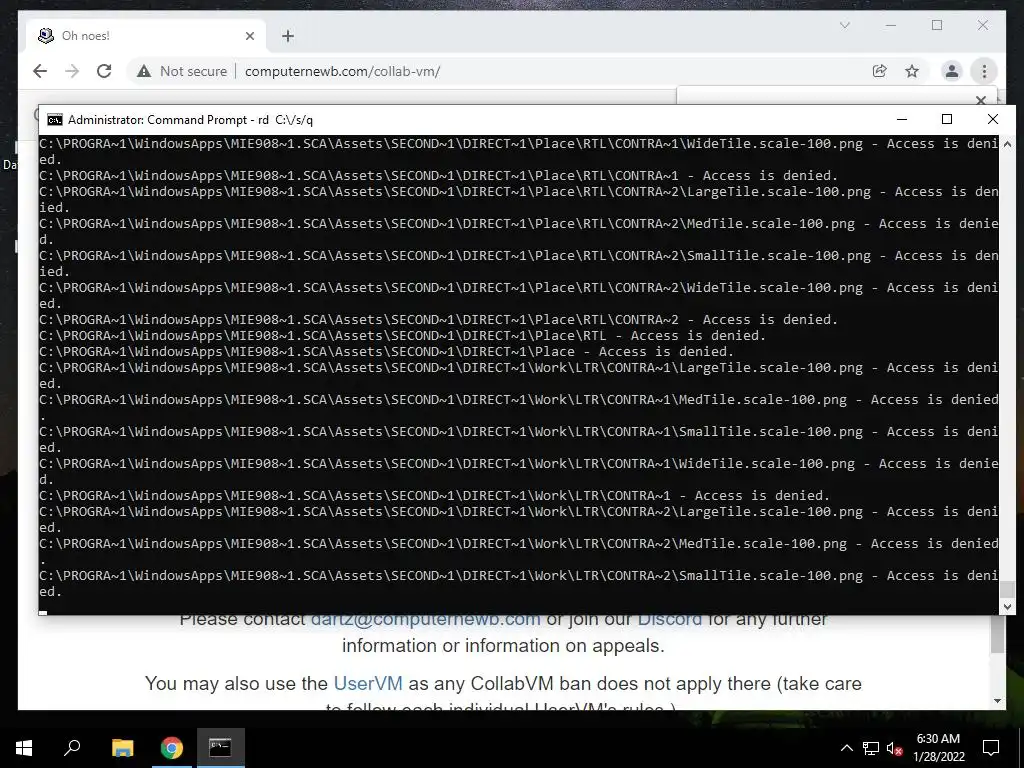Open the notification center icon
Viewport: 1024px width, 768px height.
click(991, 748)
